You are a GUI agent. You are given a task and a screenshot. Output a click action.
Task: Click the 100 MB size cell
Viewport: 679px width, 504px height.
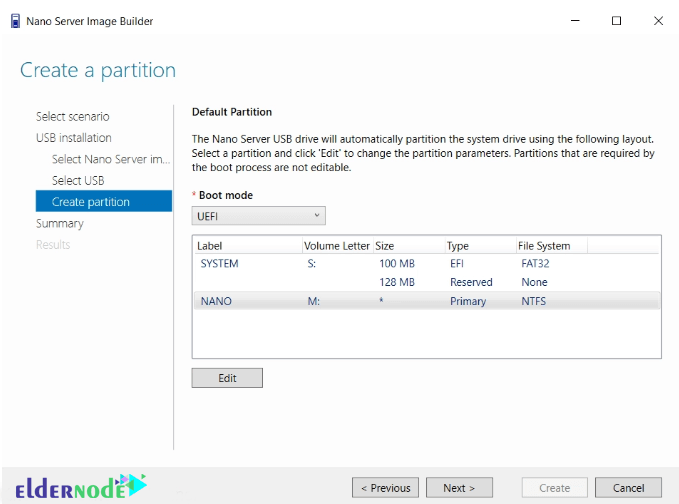point(397,263)
